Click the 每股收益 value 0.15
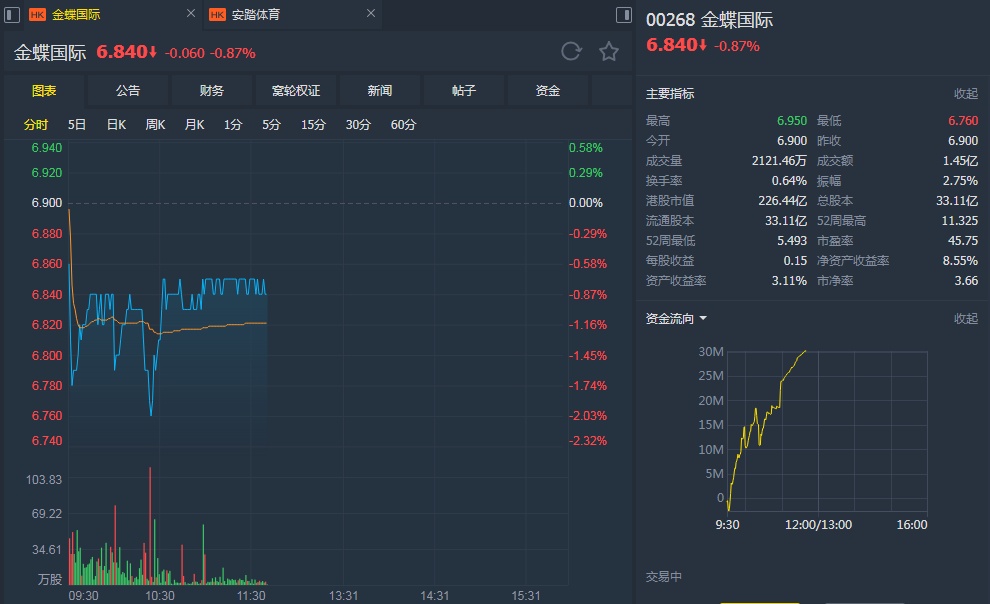This screenshot has height=604, width=990. [x=796, y=261]
